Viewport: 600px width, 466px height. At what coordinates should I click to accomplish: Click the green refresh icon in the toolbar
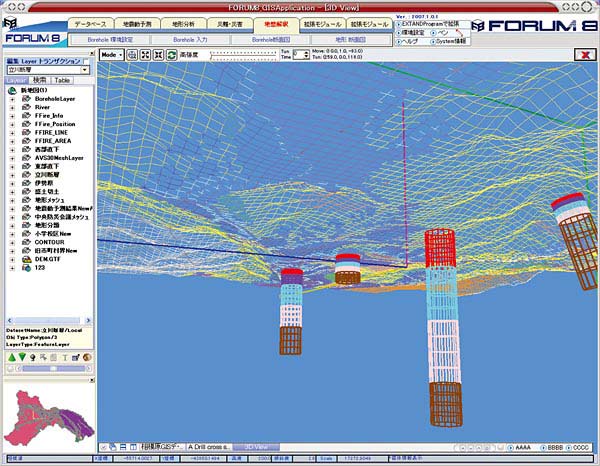171,55
